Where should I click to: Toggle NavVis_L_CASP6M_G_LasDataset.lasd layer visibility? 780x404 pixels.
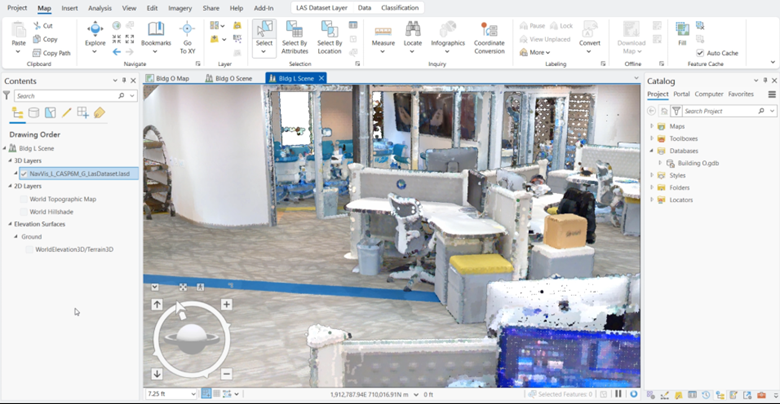coord(24,174)
